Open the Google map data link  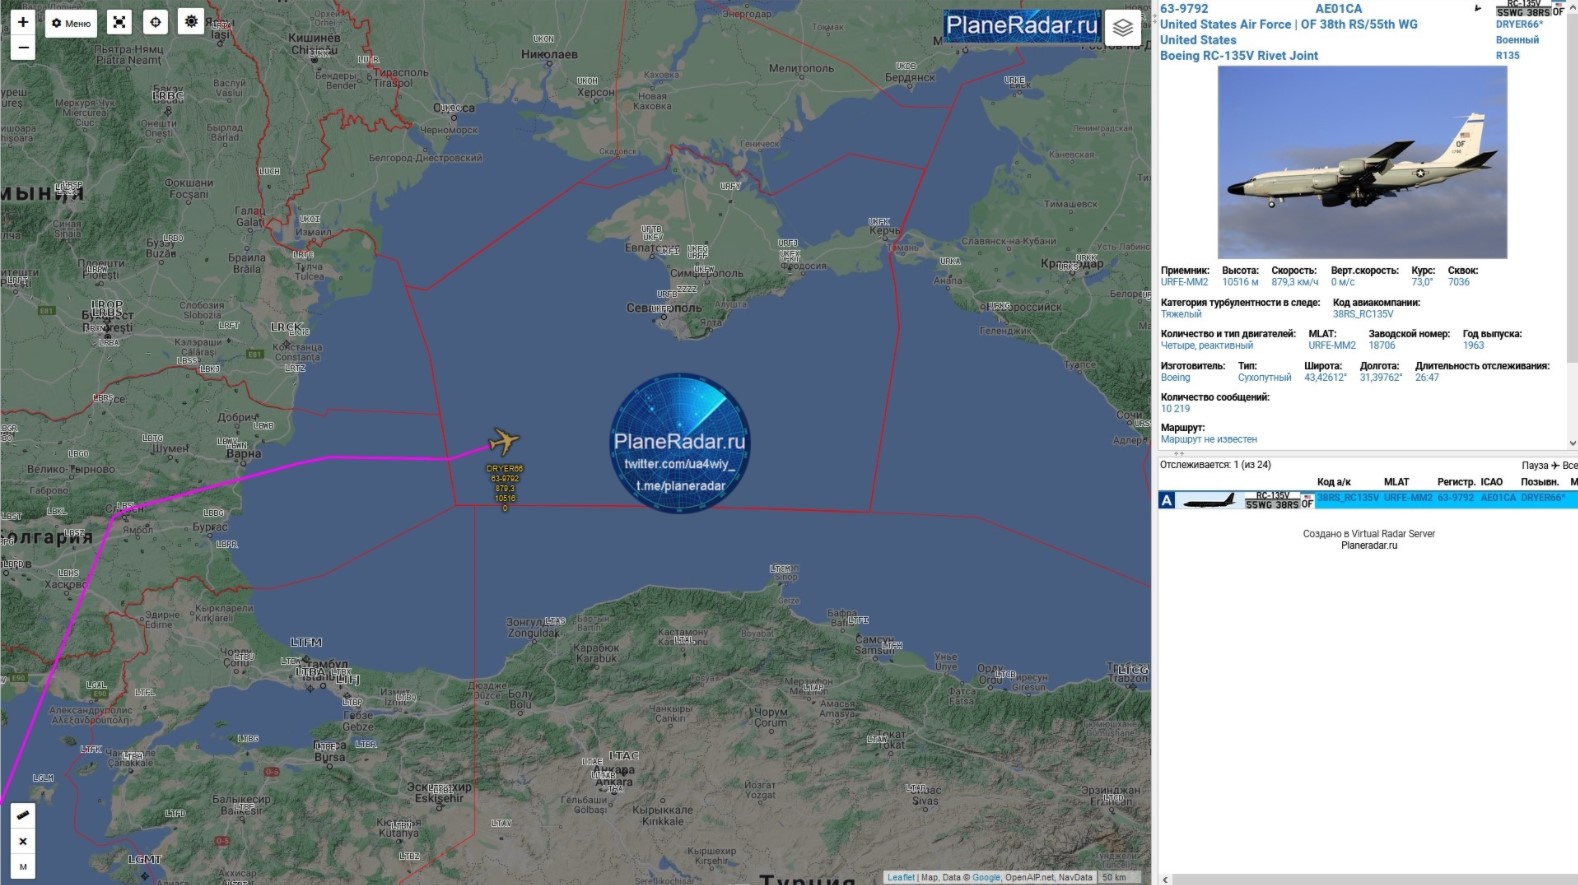coord(986,877)
